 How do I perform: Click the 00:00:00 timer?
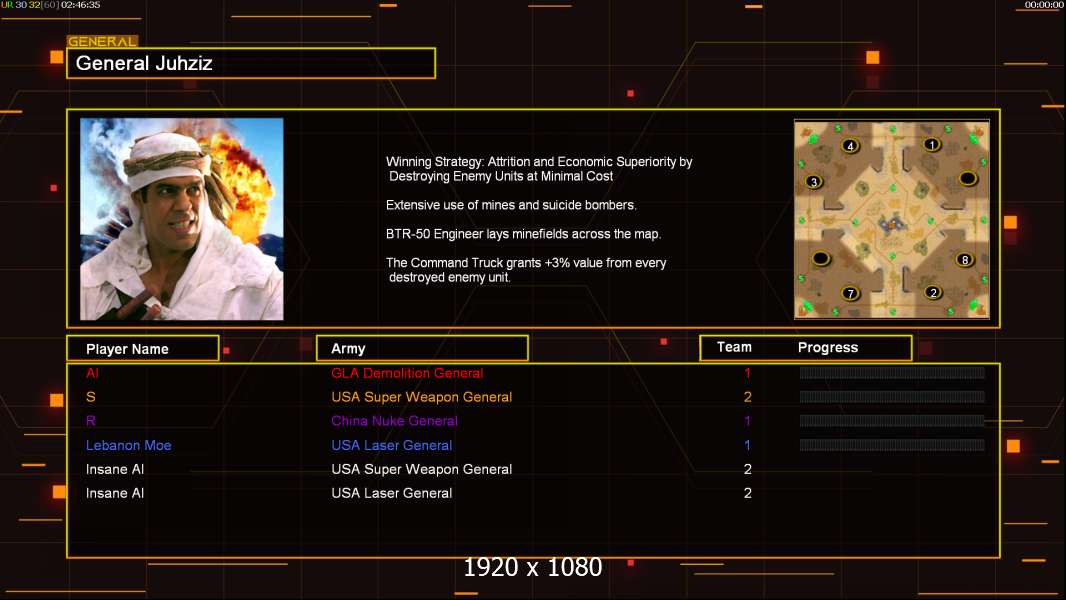tap(1044, 5)
